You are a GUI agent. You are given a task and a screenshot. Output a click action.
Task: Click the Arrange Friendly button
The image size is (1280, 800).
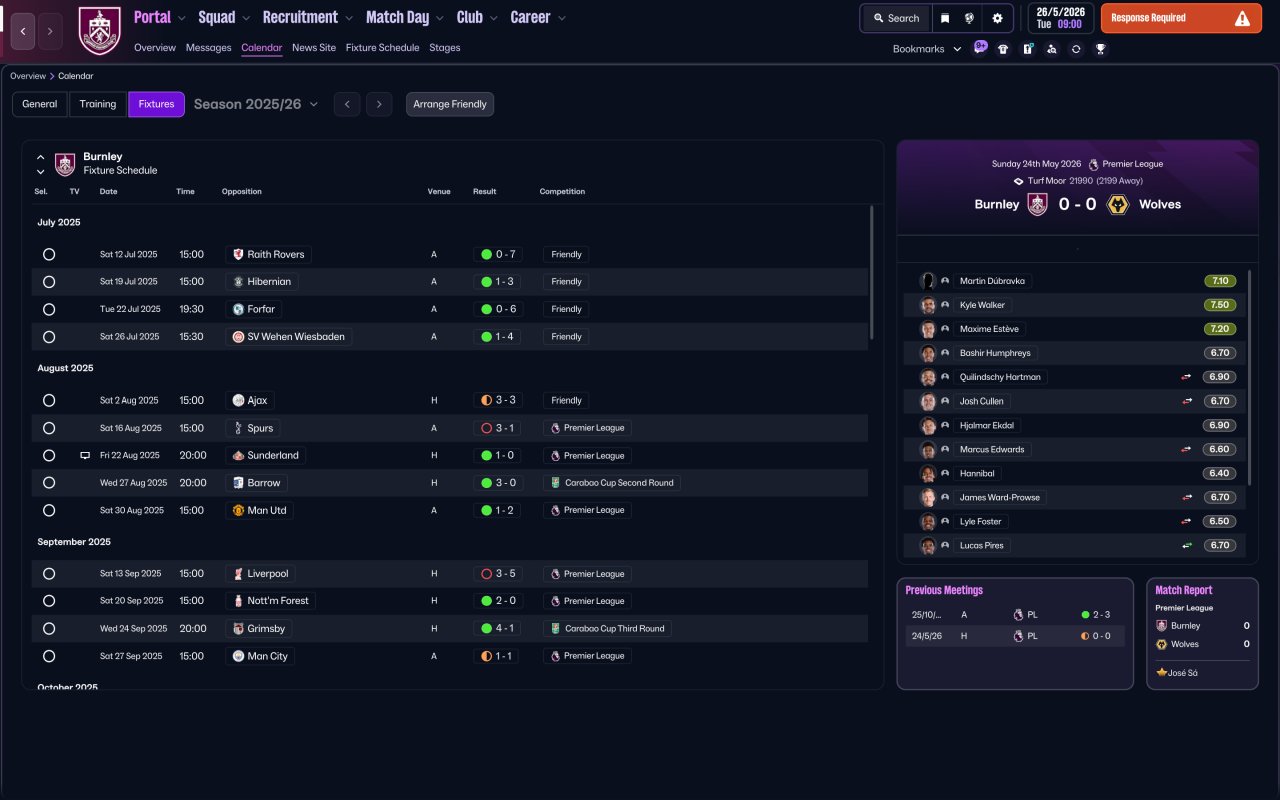click(450, 104)
